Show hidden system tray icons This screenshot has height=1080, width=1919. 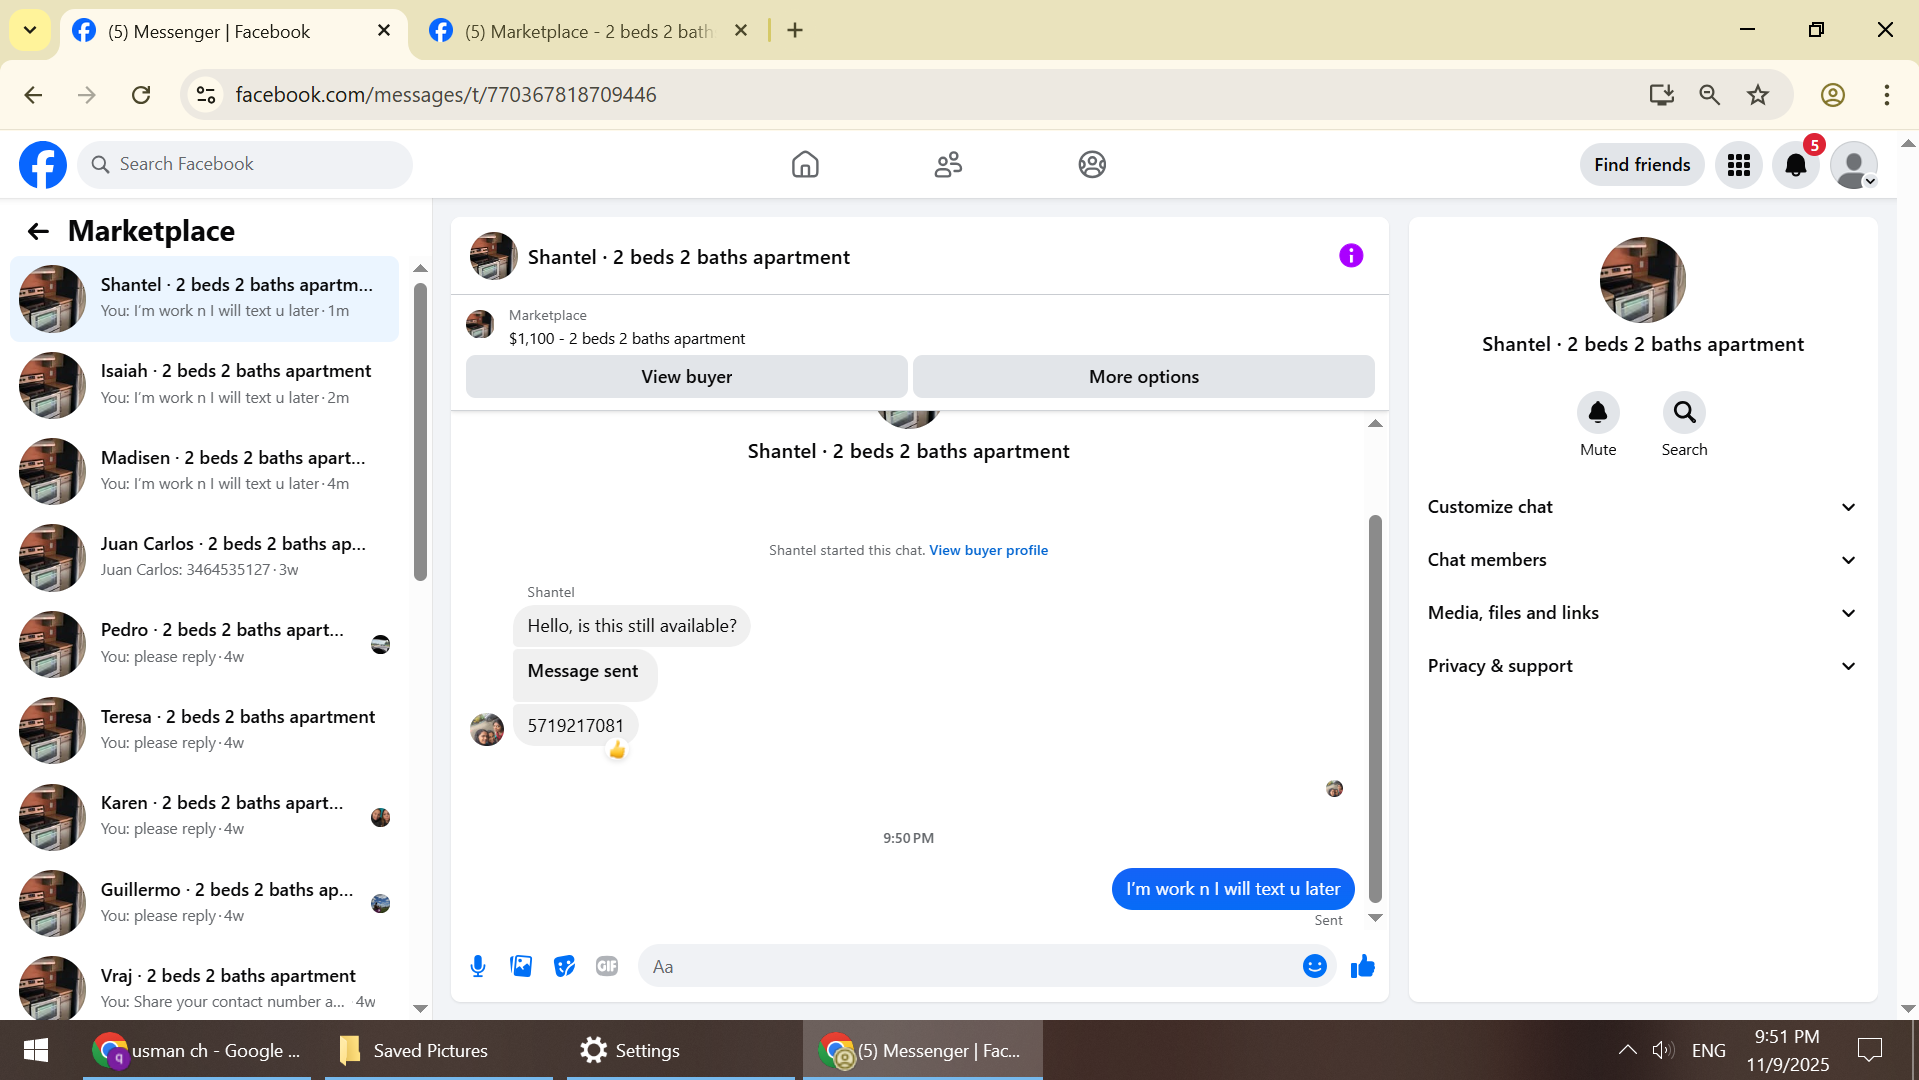(x=1627, y=1050)
